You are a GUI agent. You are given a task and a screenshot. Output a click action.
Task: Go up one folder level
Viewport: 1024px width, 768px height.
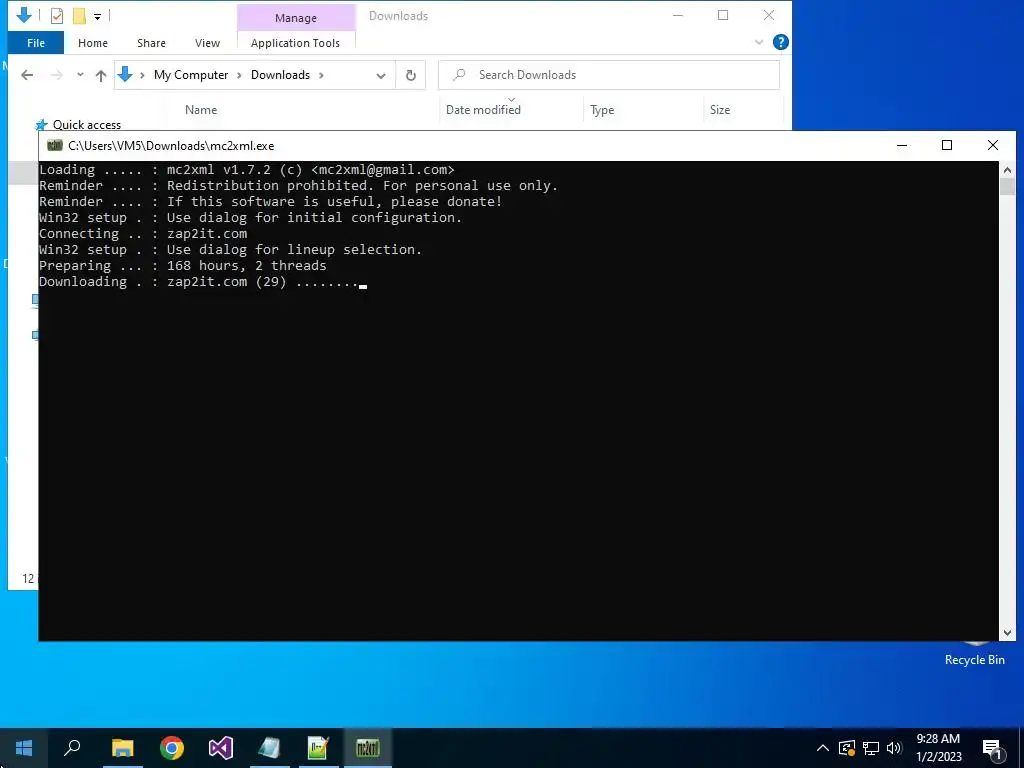click(101, 75)
